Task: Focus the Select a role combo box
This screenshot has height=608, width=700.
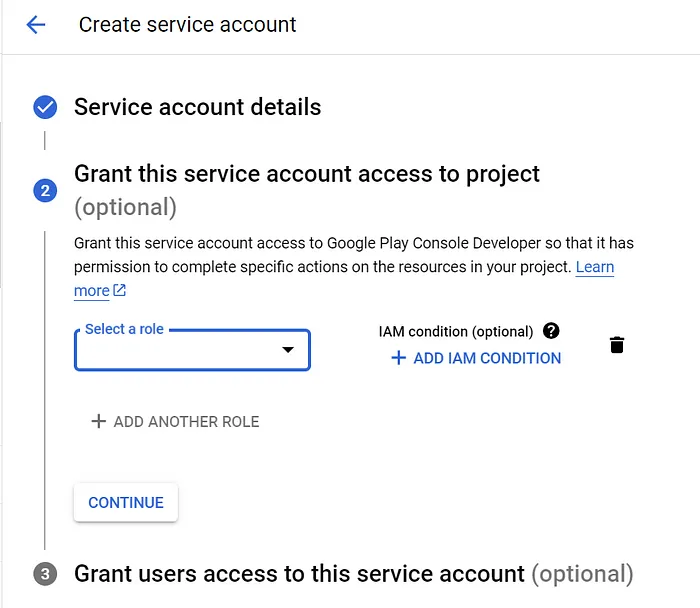Action: point(180,350)
